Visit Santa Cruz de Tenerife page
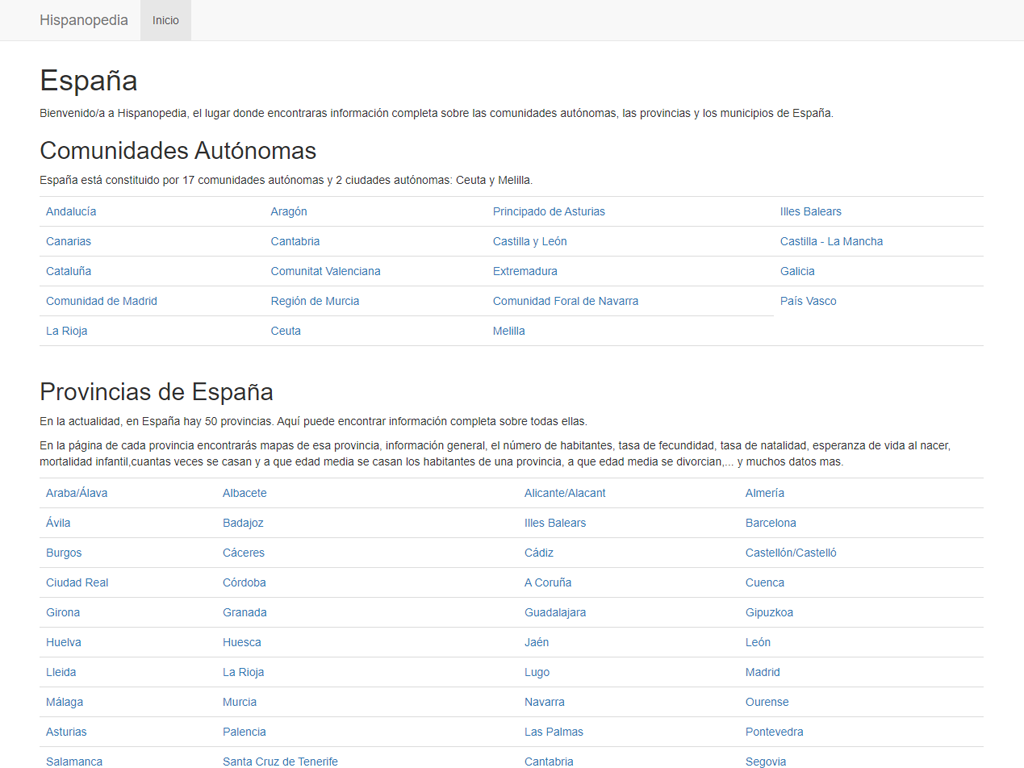The image size is (1024, 768). click(x=280, y=762)
